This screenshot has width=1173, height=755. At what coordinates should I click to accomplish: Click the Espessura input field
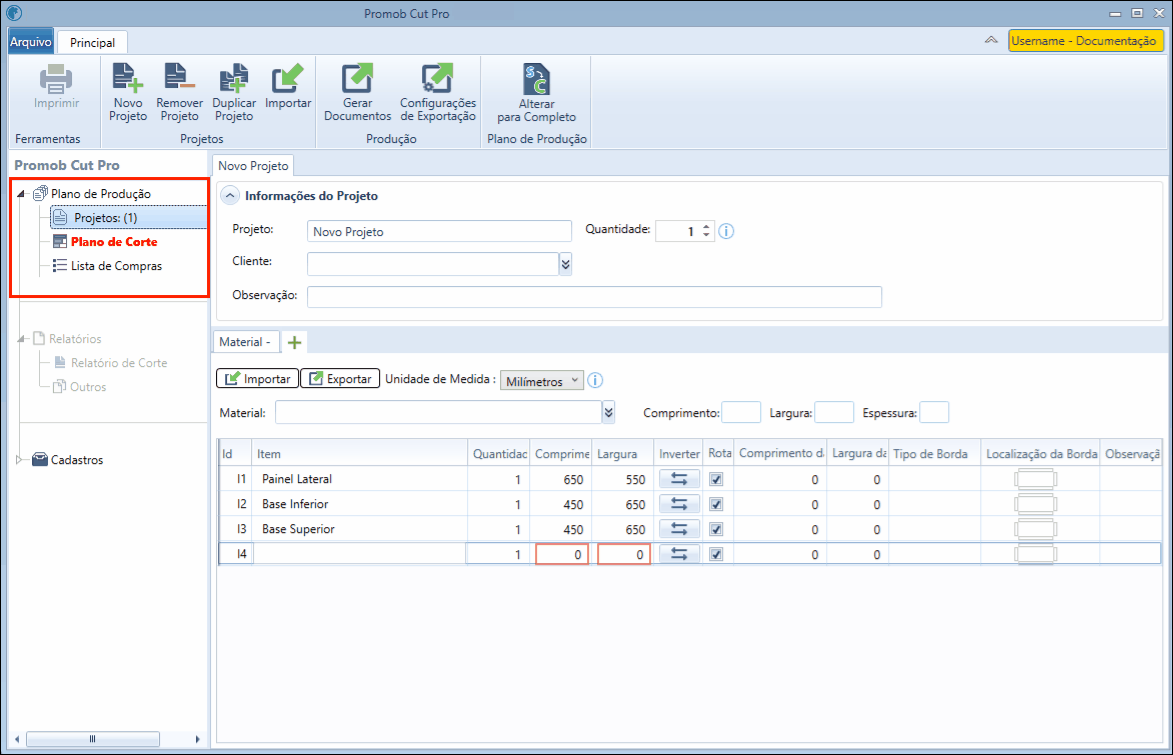(x=934, y=412)
